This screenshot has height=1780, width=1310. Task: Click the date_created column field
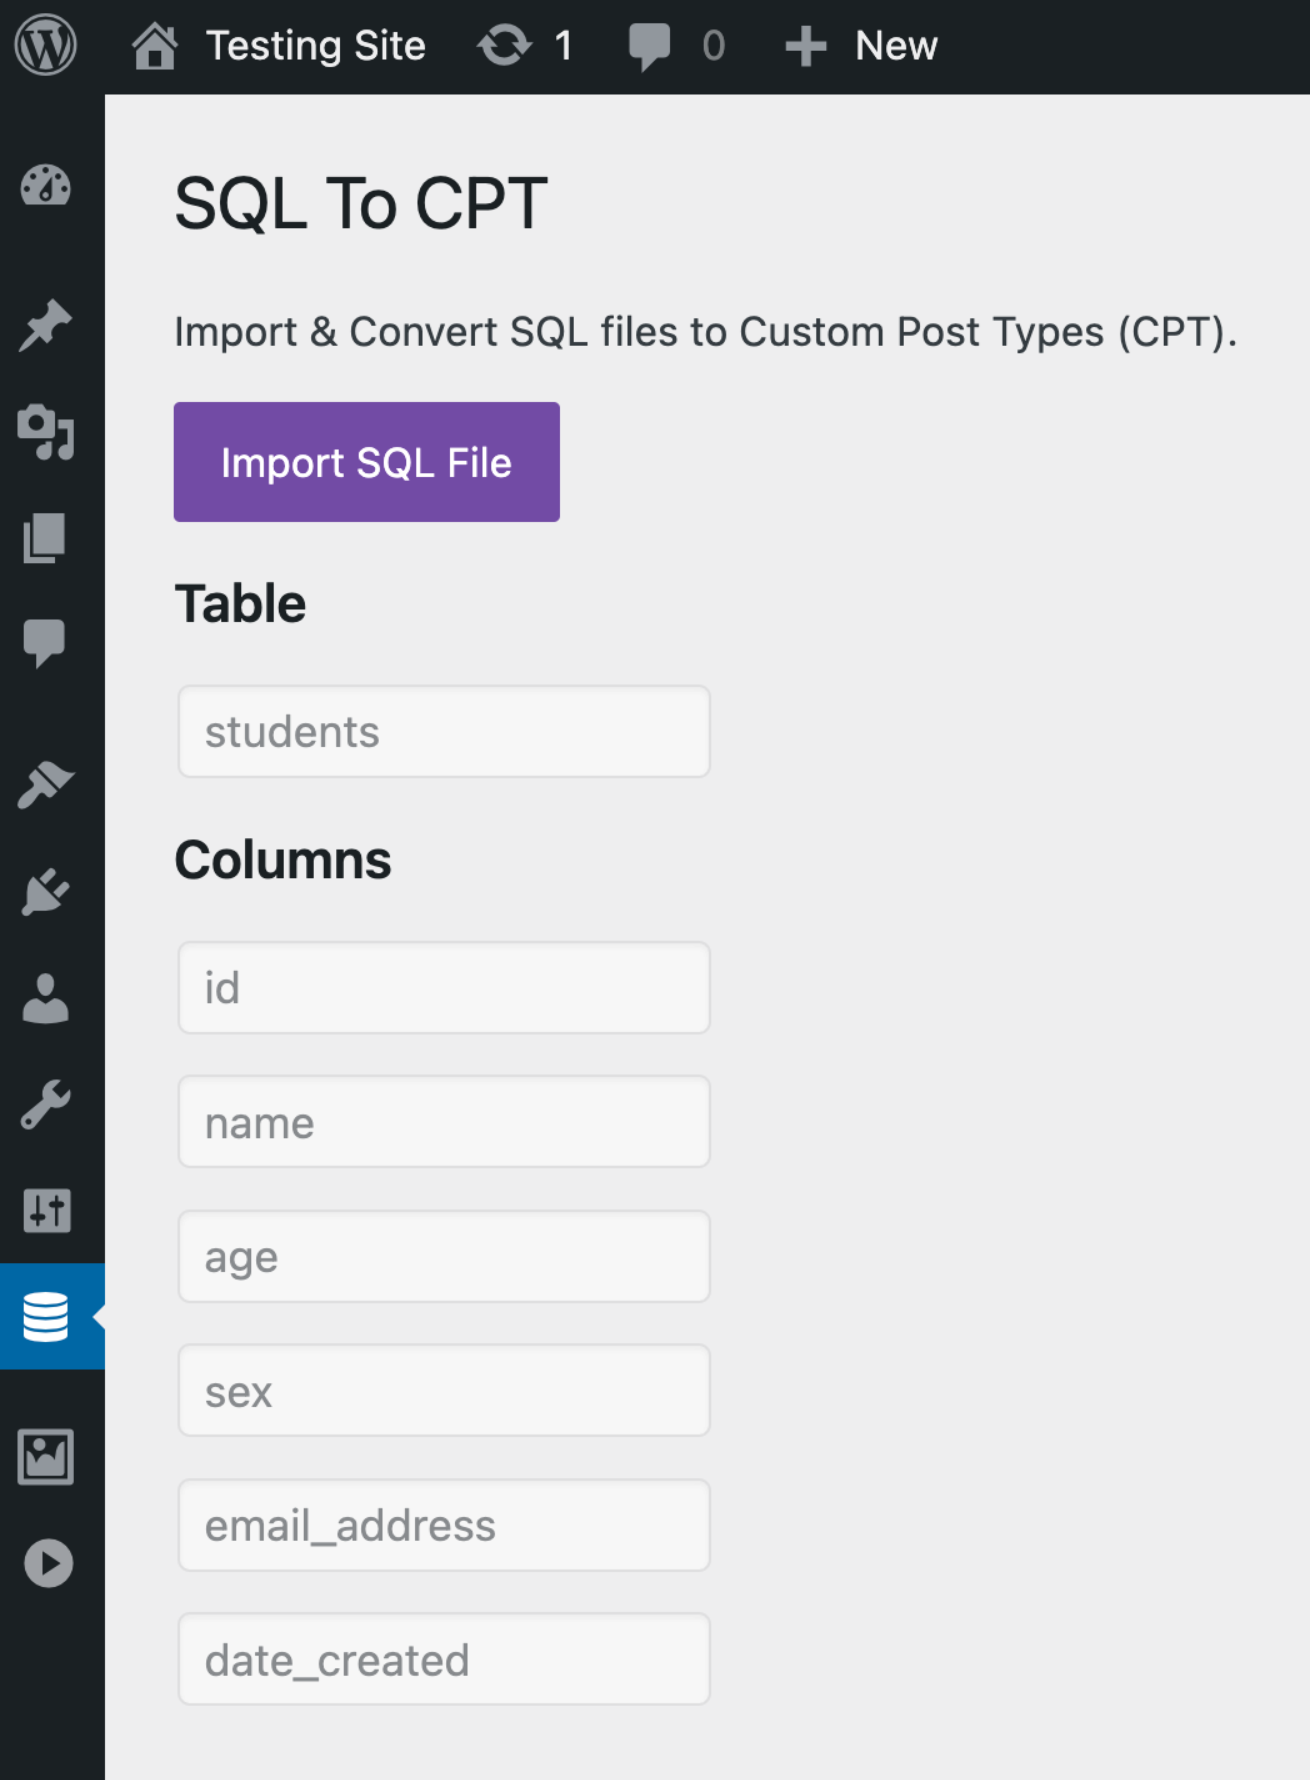tap(444, 1660)
